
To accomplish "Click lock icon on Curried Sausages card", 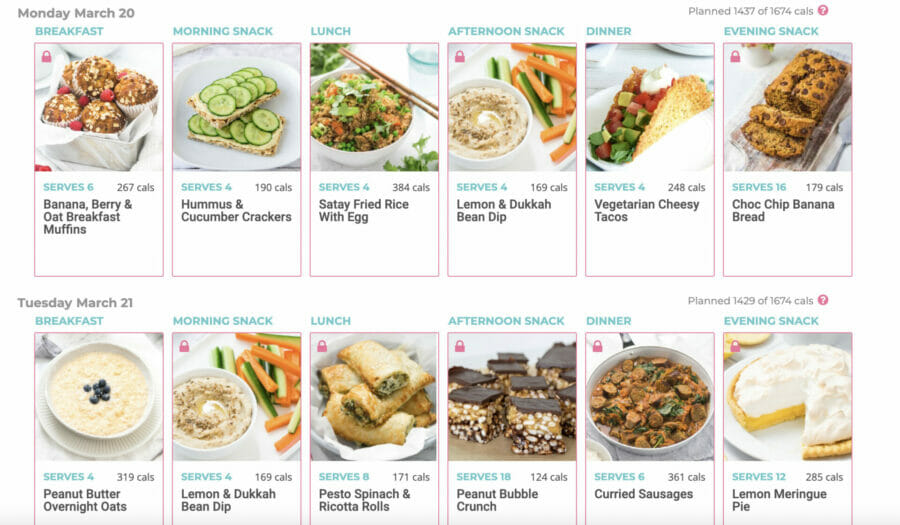I will coord(598,346).
